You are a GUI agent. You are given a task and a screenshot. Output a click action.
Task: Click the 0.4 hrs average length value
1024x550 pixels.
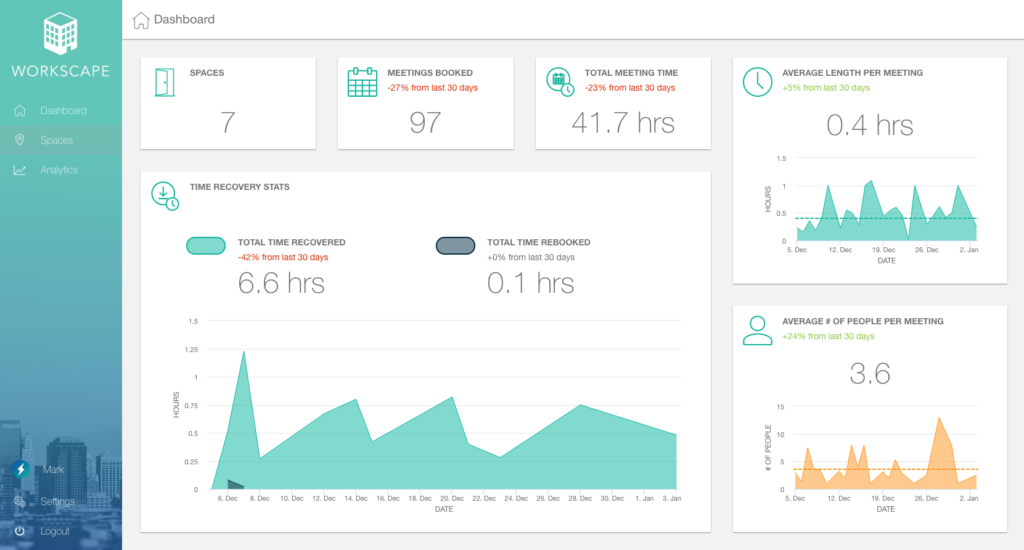point(870,125)
